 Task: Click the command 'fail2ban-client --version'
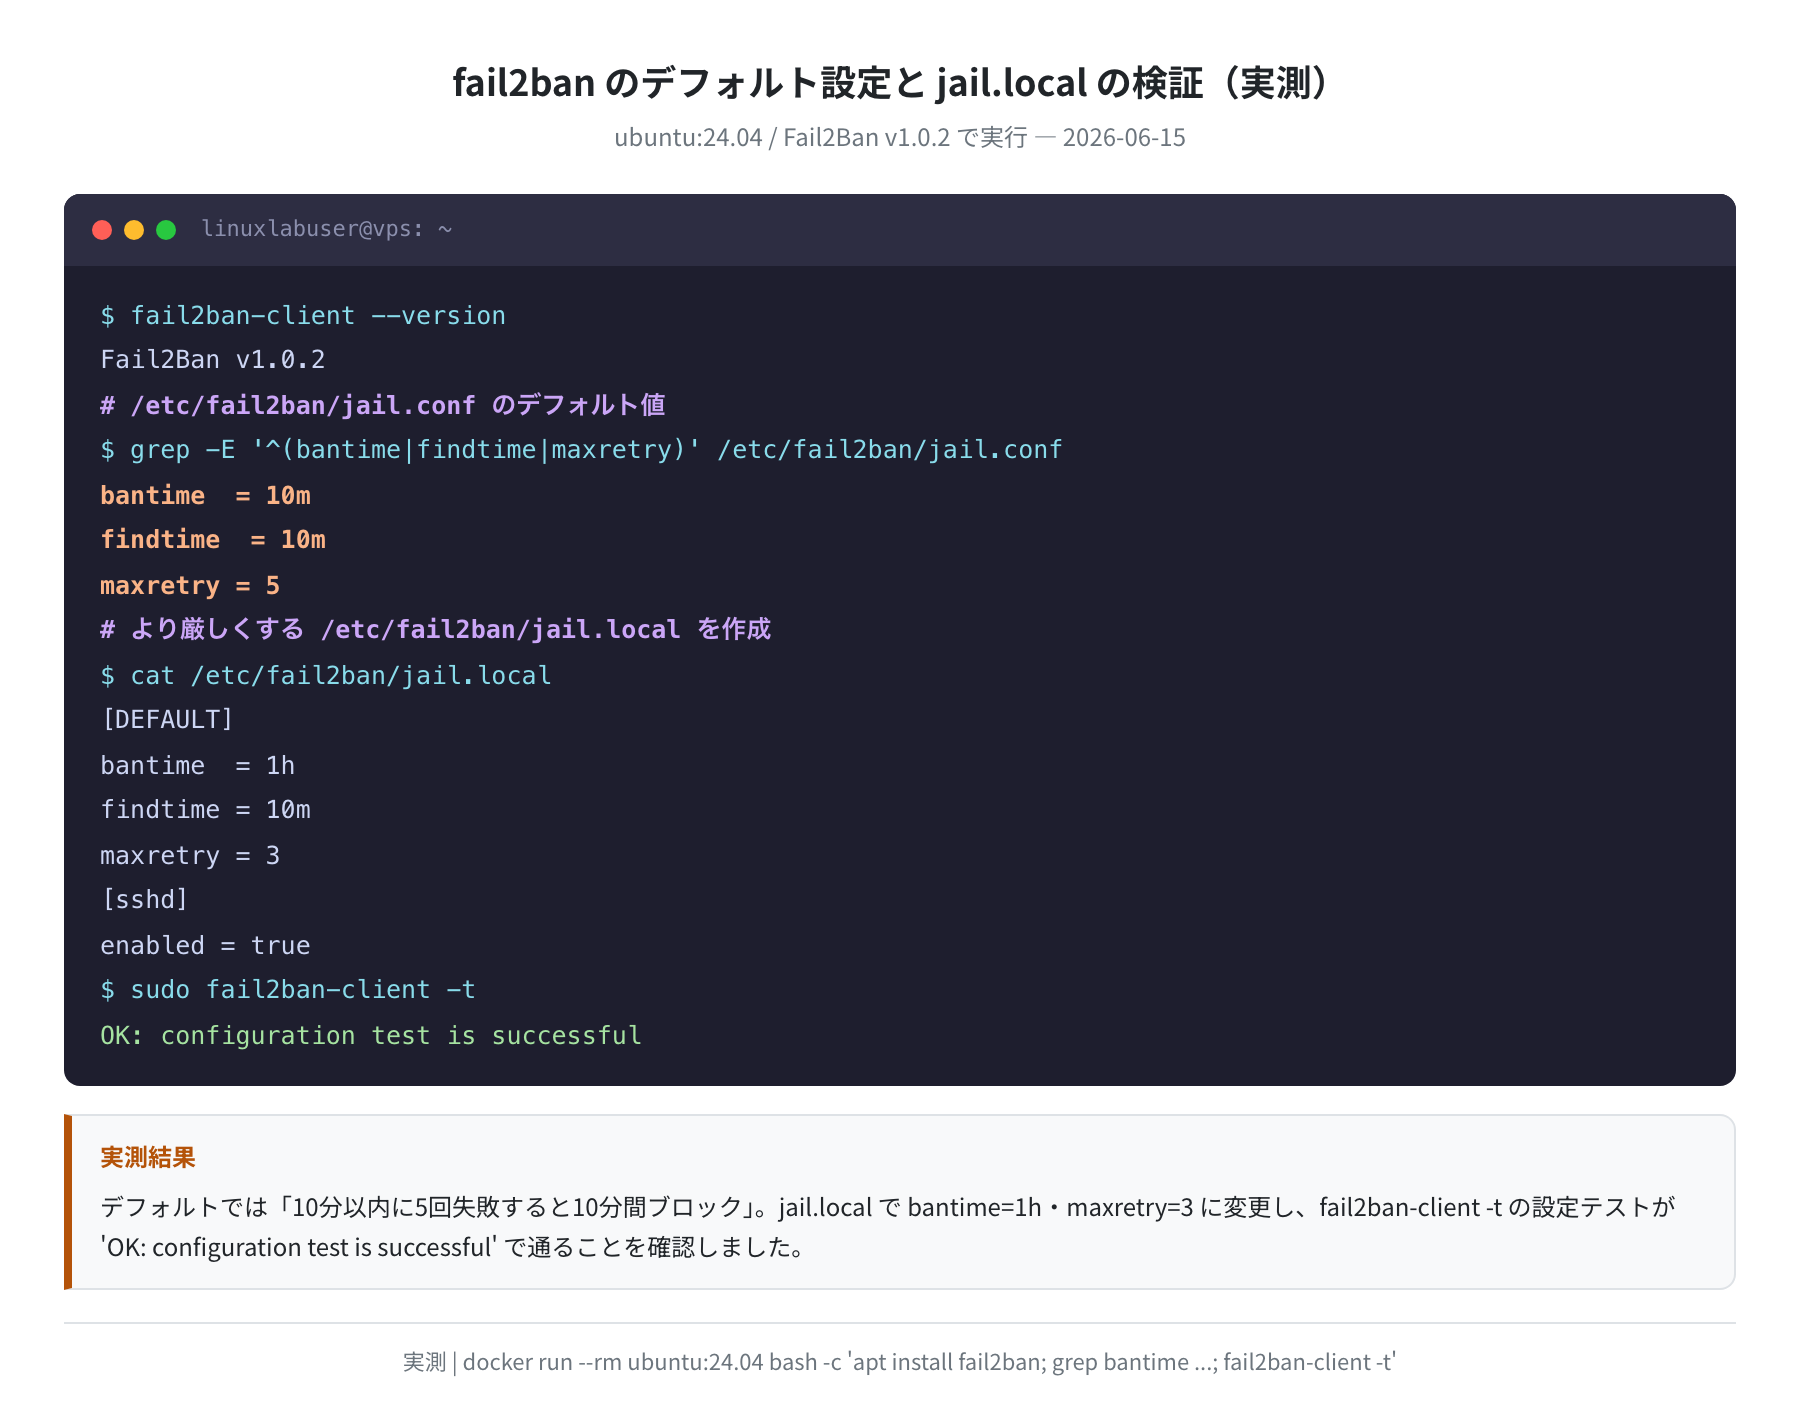303,315
